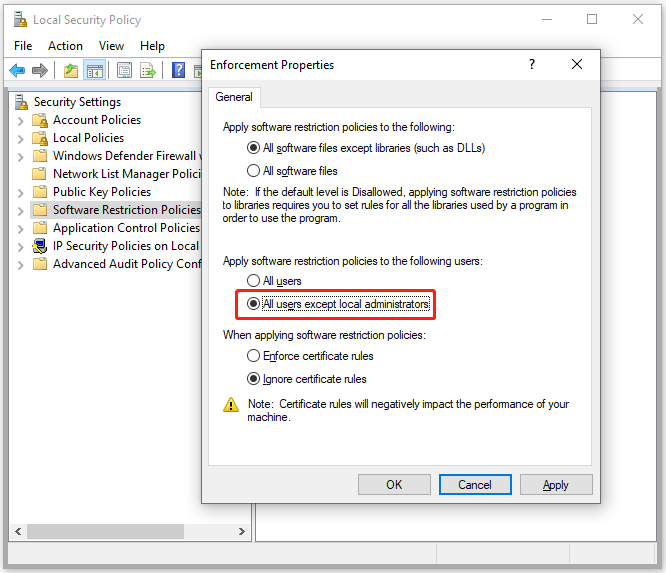Close the Enforcement Properties dialog
Image resolution: width=666 pixels, height=573 pixels.
coord(577,65)
